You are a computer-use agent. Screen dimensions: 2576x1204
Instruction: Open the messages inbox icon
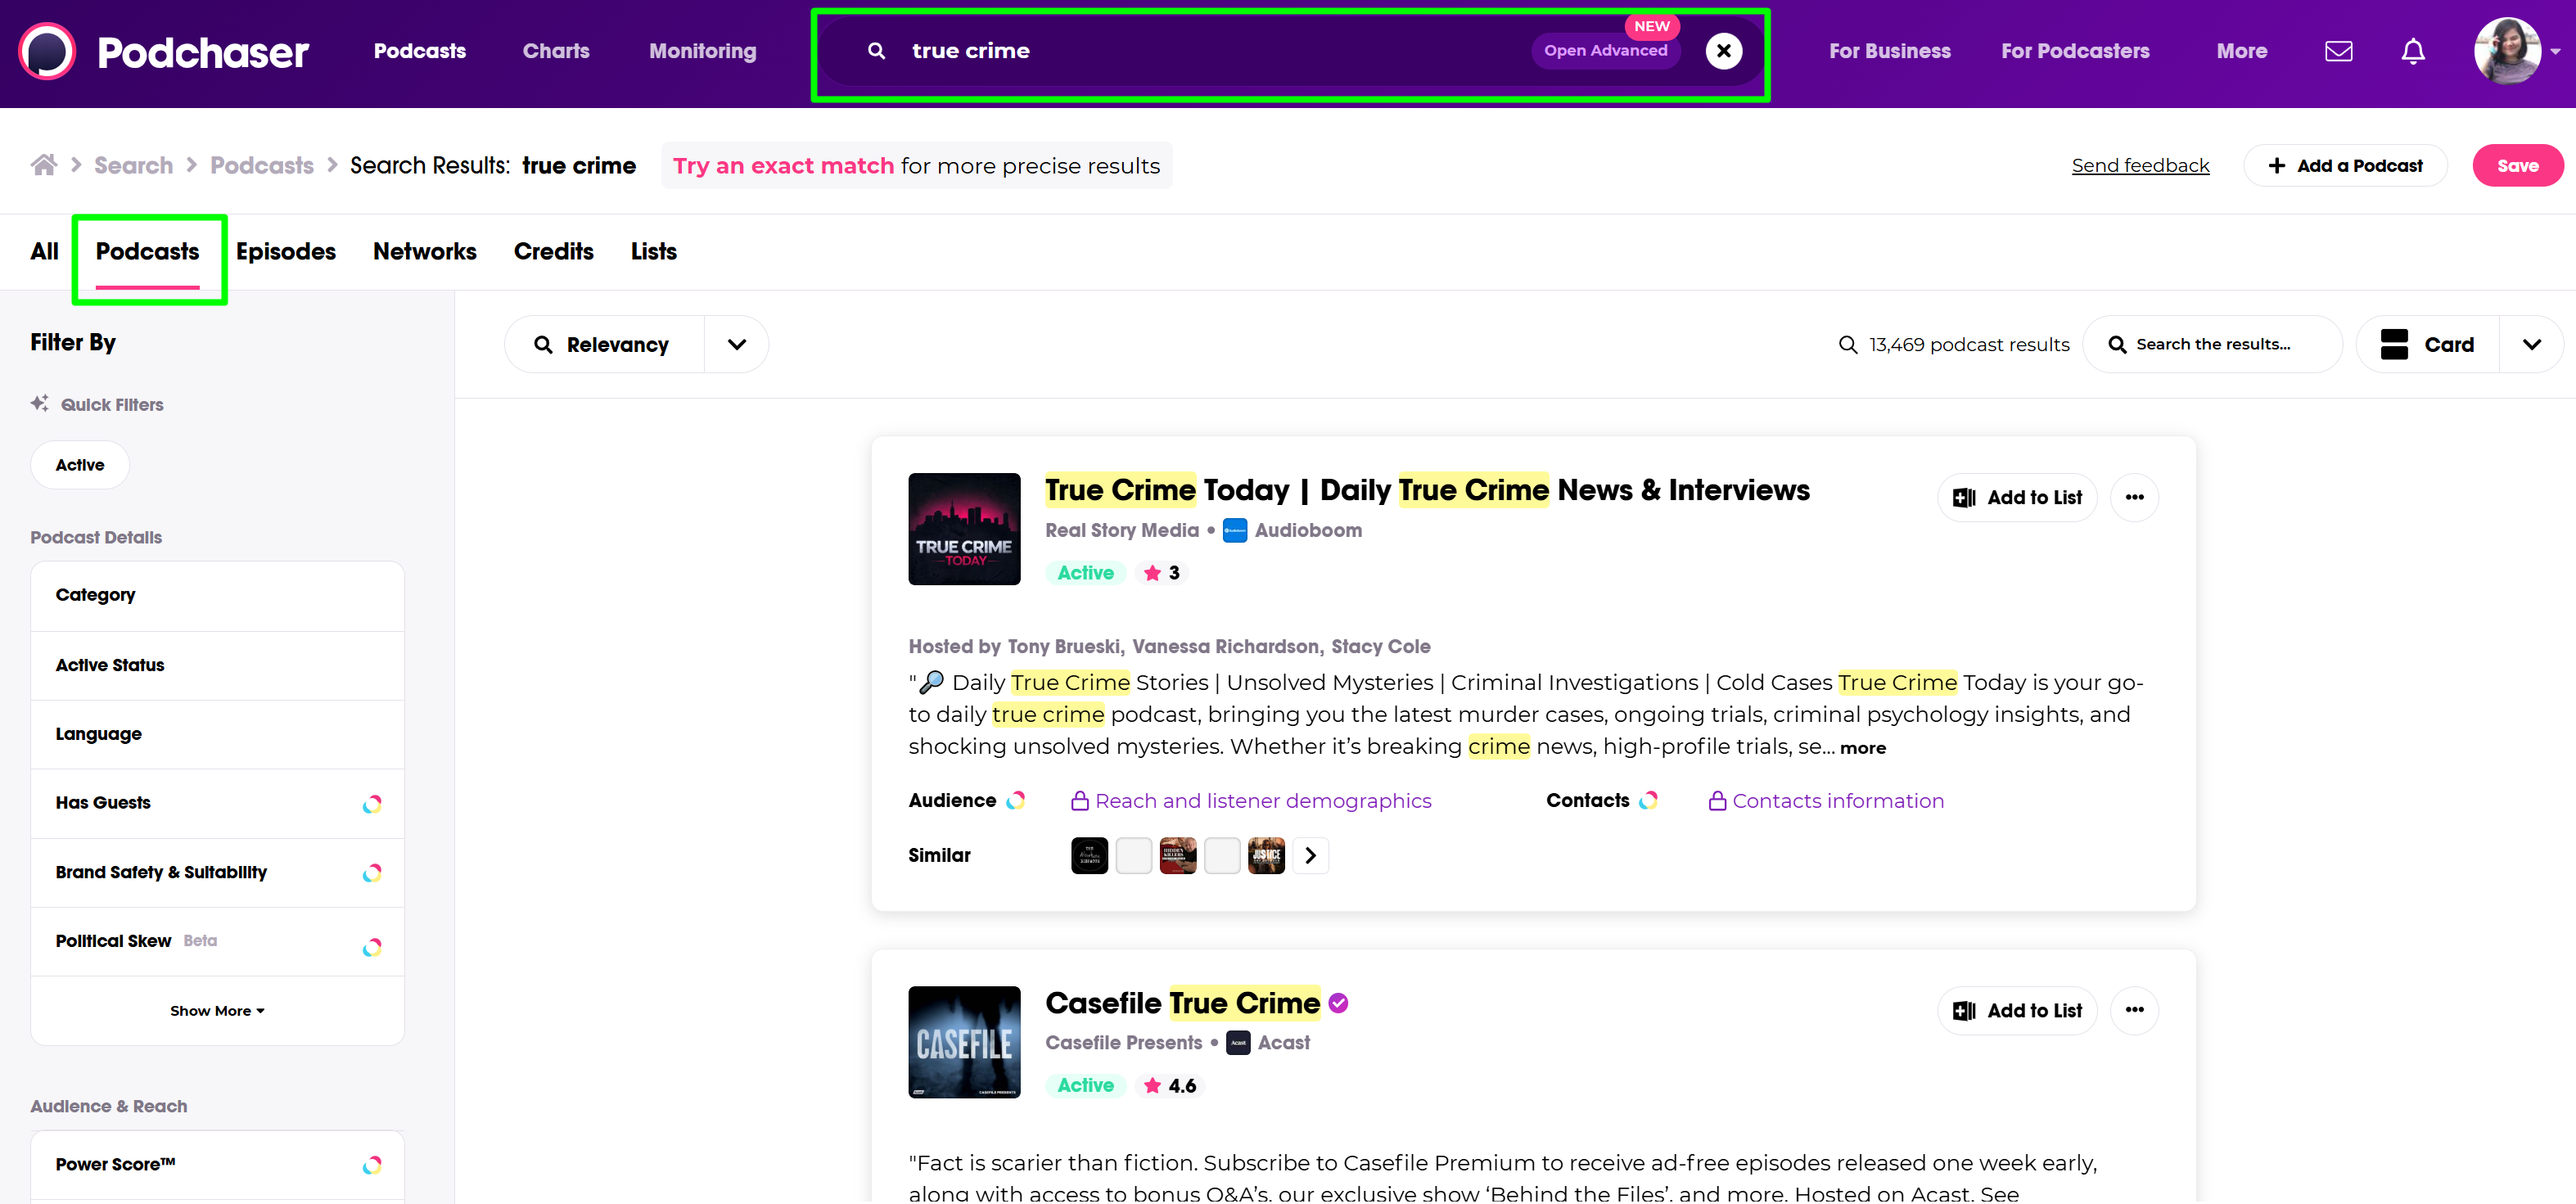(x=2339, y=51)
